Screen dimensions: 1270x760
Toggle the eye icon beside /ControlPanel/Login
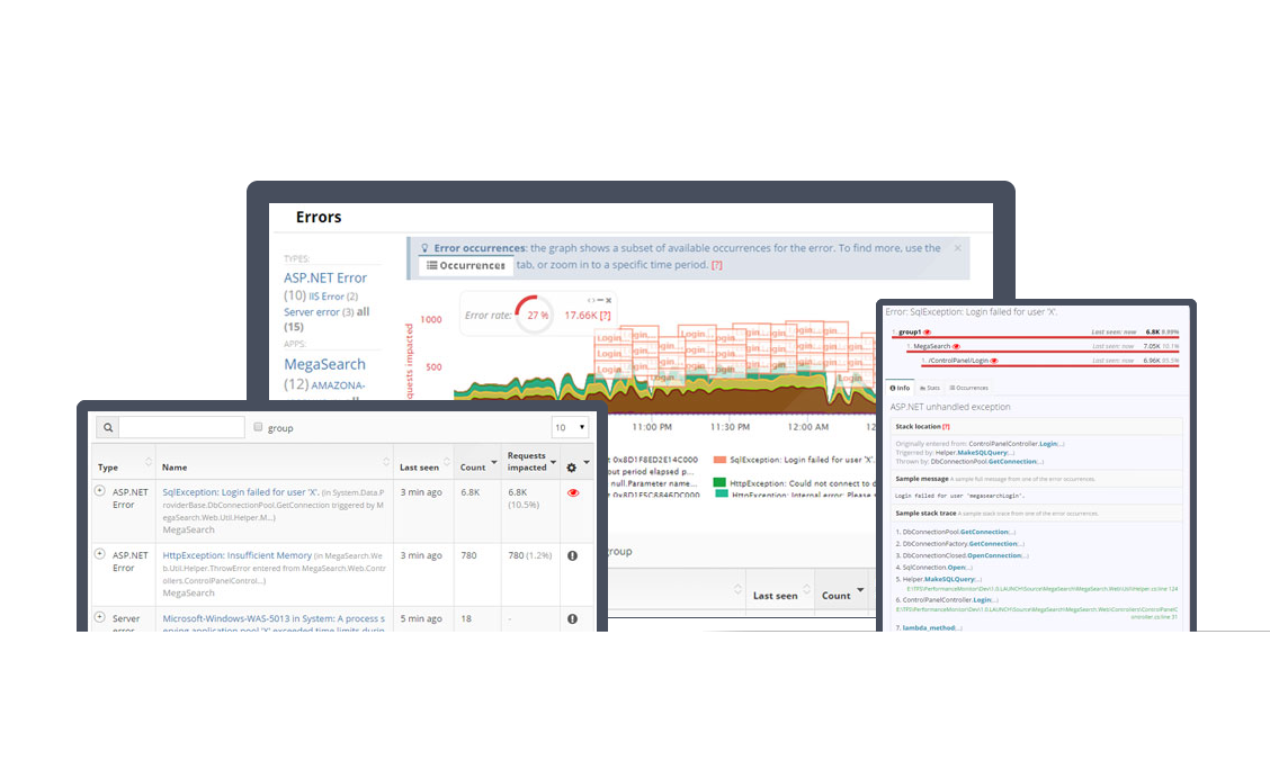click(995, 360)
